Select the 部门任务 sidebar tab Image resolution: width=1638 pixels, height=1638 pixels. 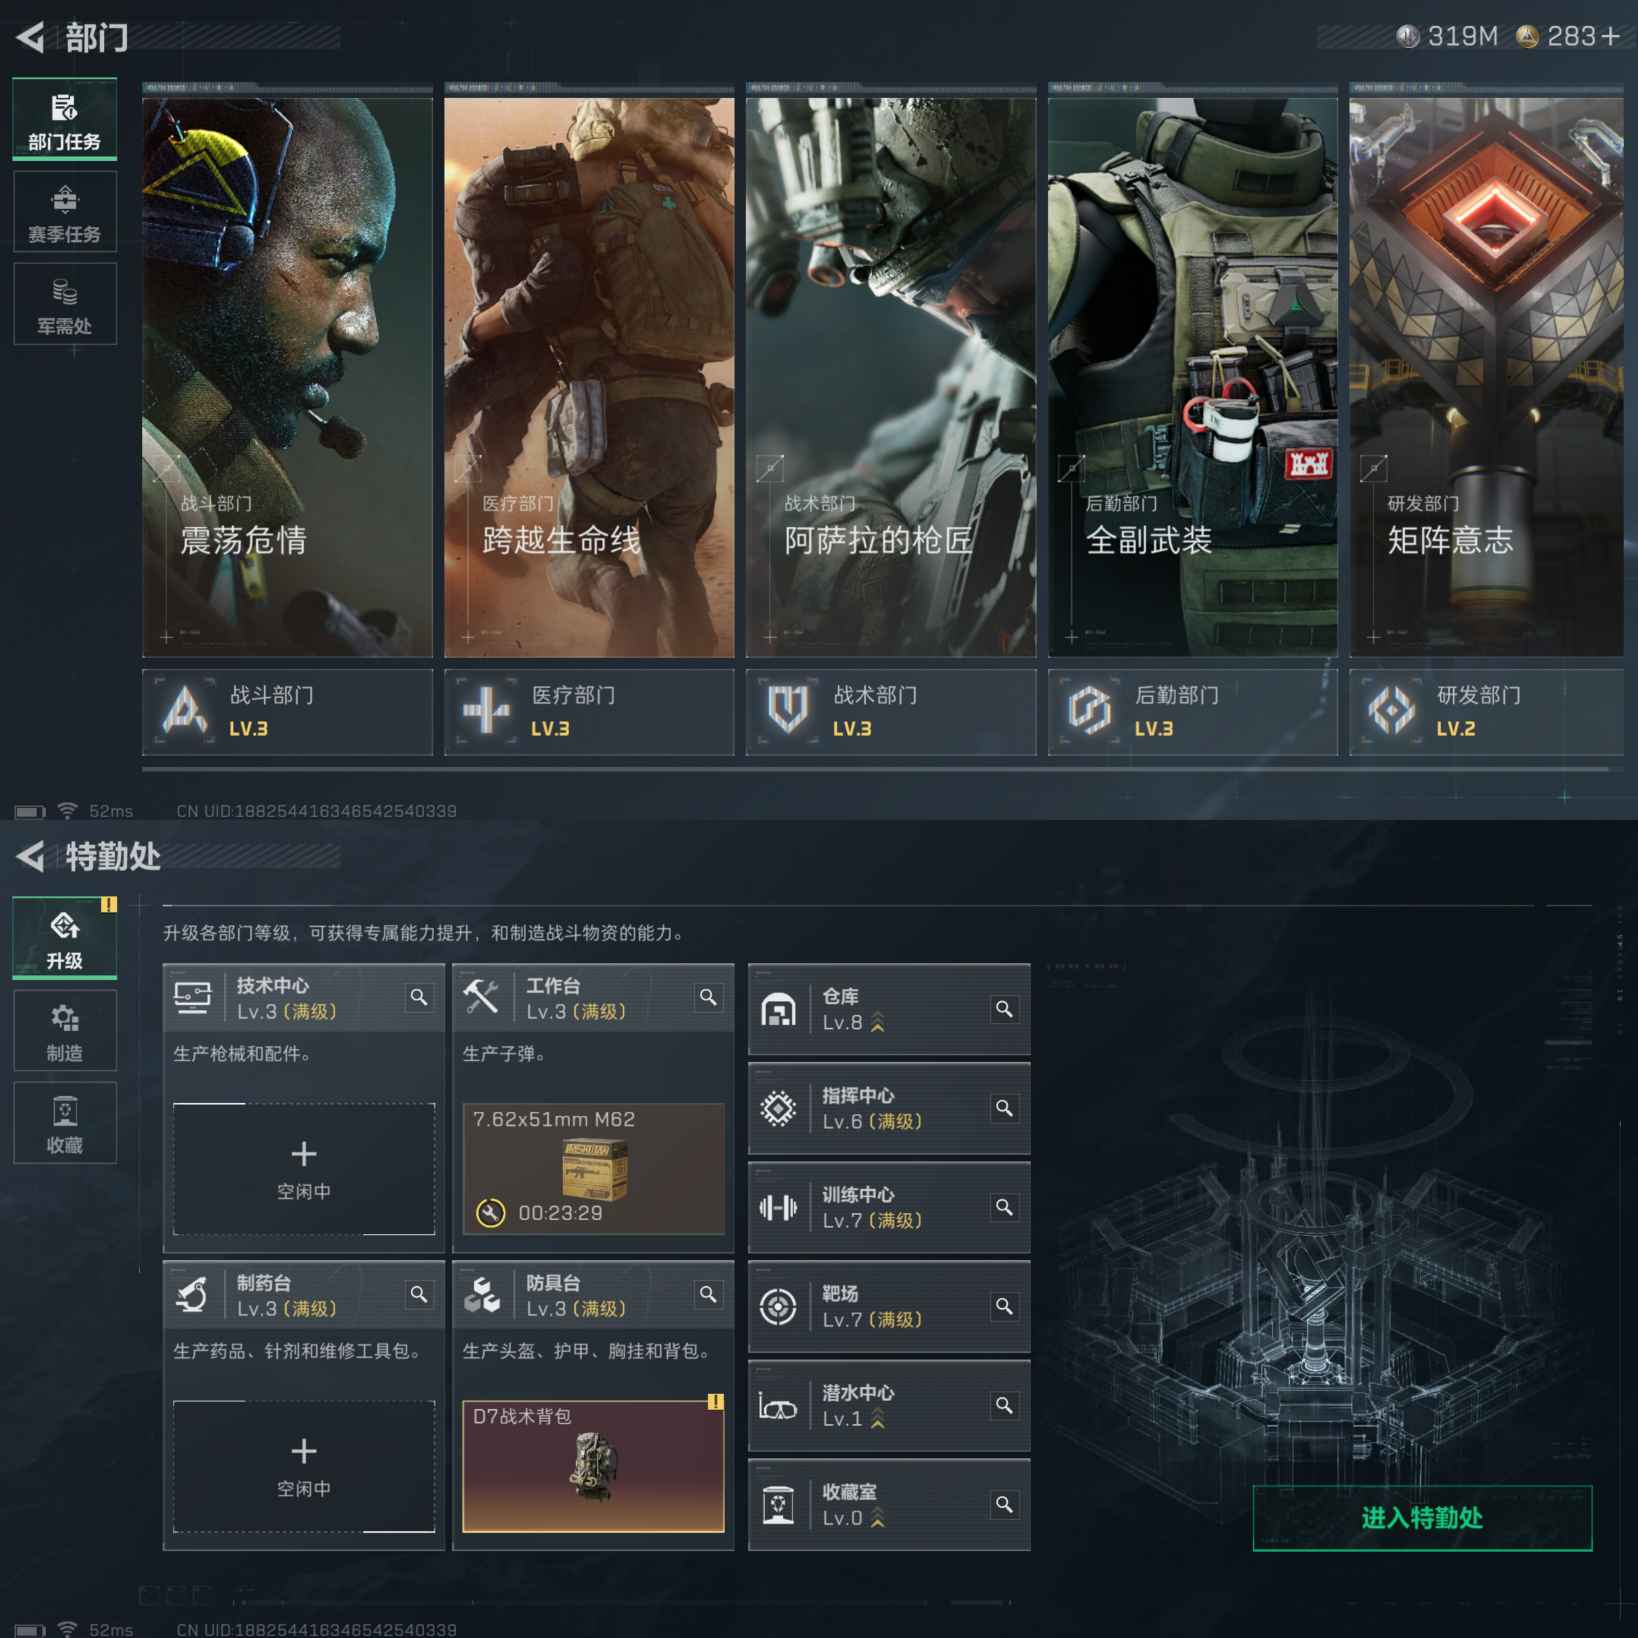[x=65, y=120]
